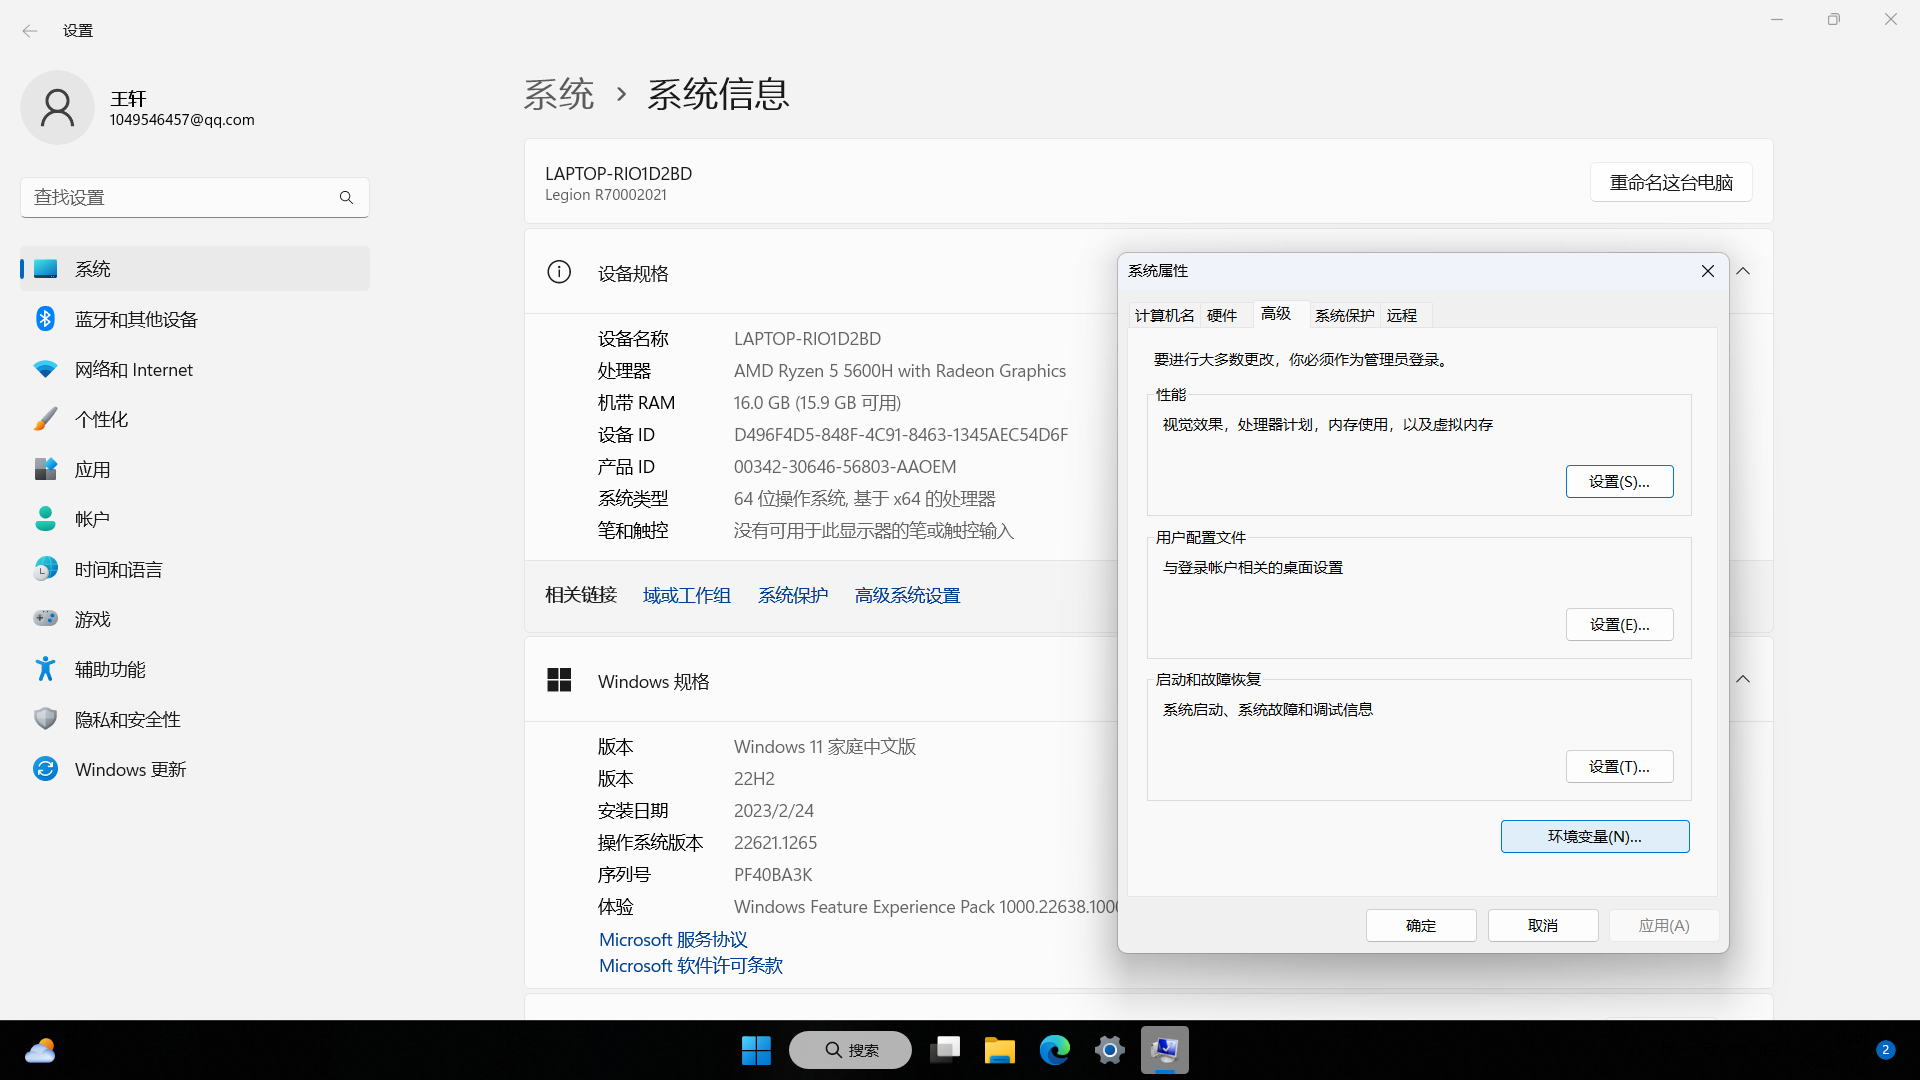Screen dimensions: 1920x1080
Task: Open the 远程 tab
Action: [1401, 315]
